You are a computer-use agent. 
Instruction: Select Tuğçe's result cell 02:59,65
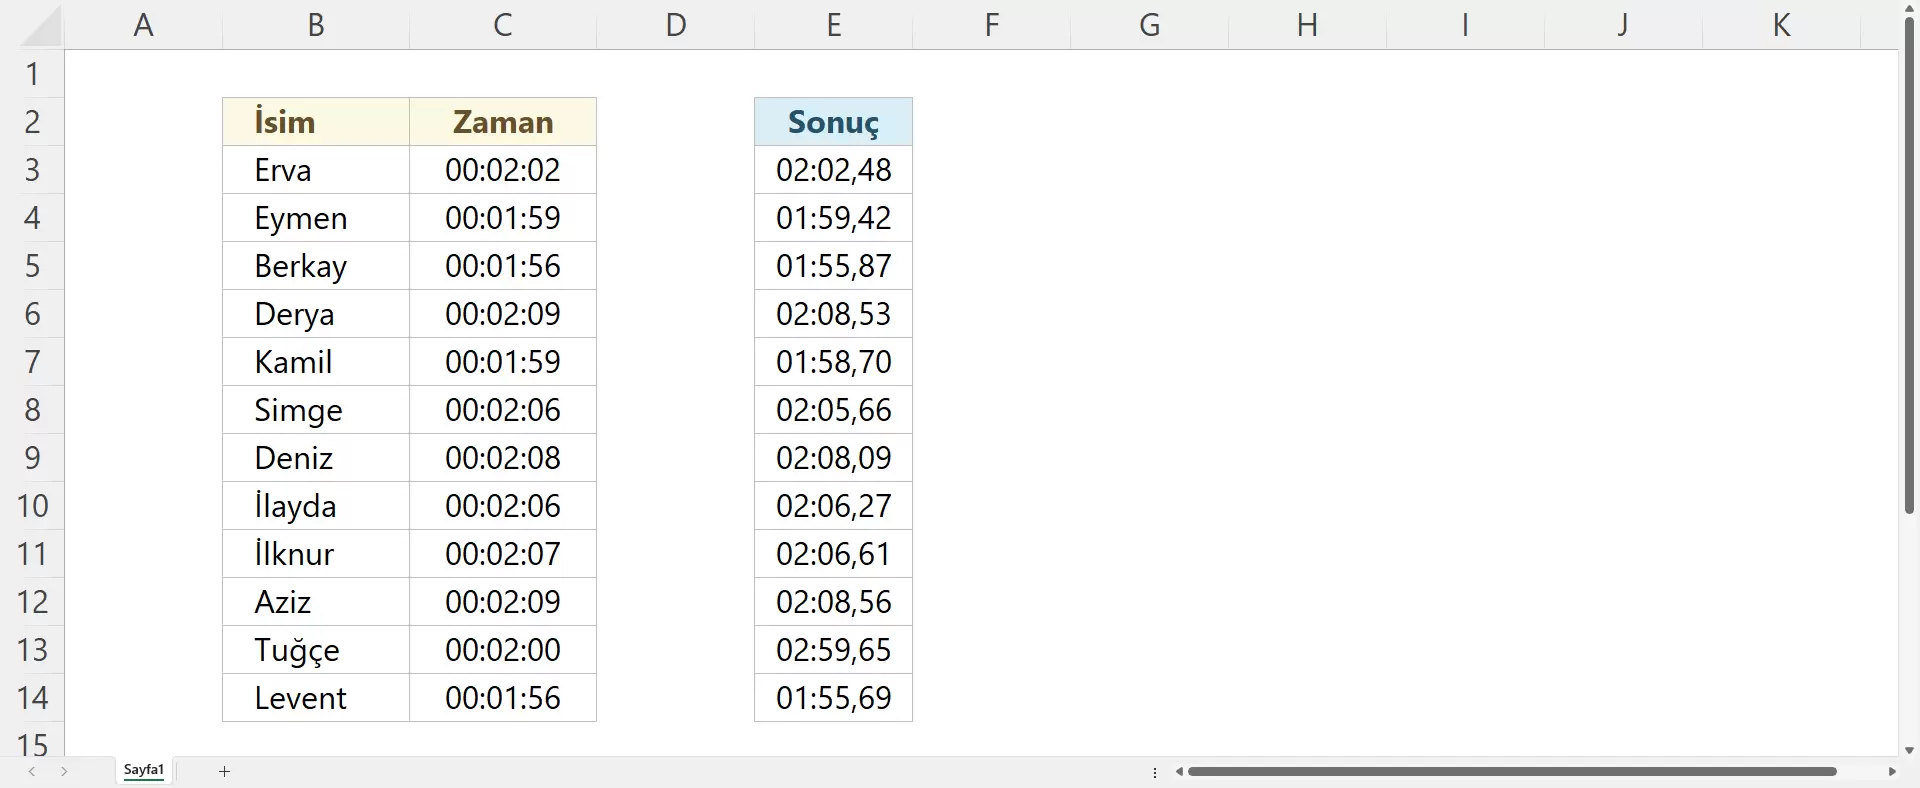click(x=833, y=650)
